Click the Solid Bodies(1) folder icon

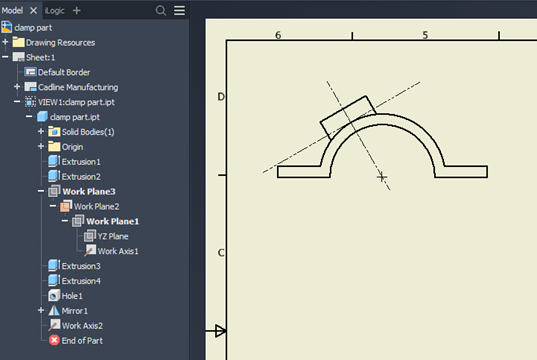(54, 132)
